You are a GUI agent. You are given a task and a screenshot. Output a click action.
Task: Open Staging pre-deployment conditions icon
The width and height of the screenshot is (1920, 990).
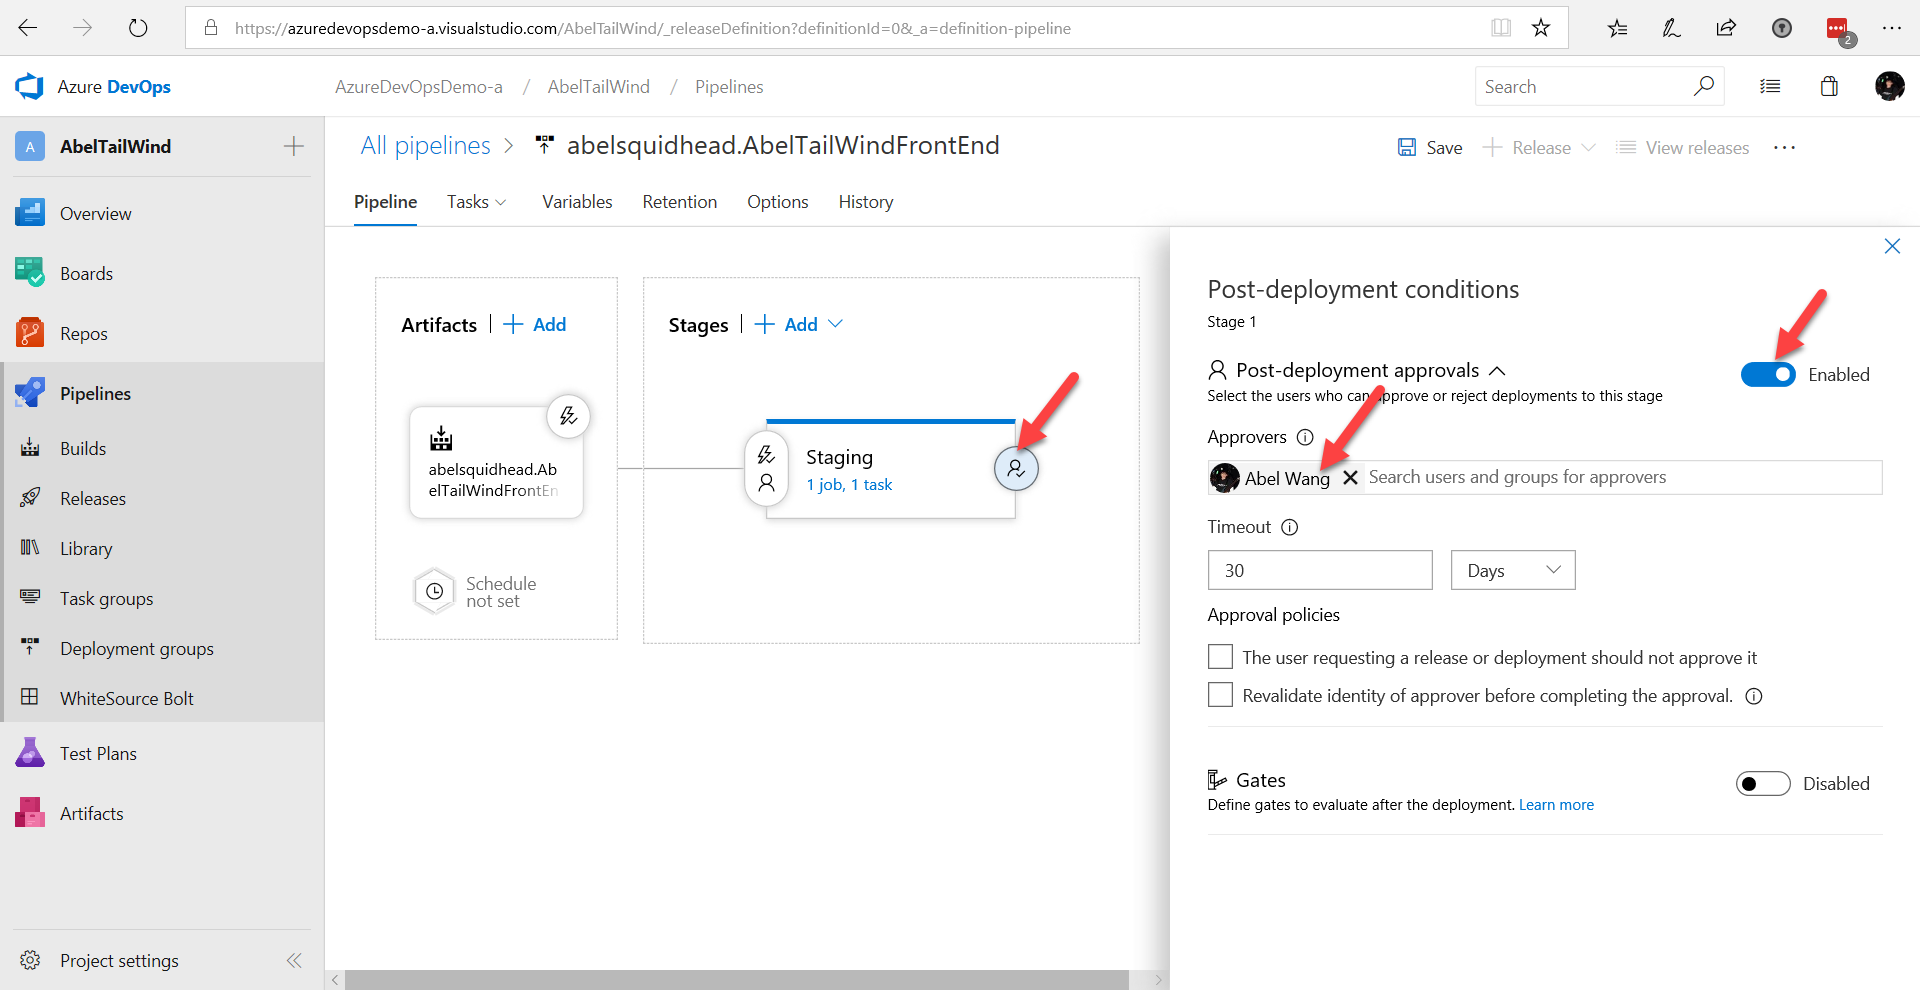[x=766, y=469]
